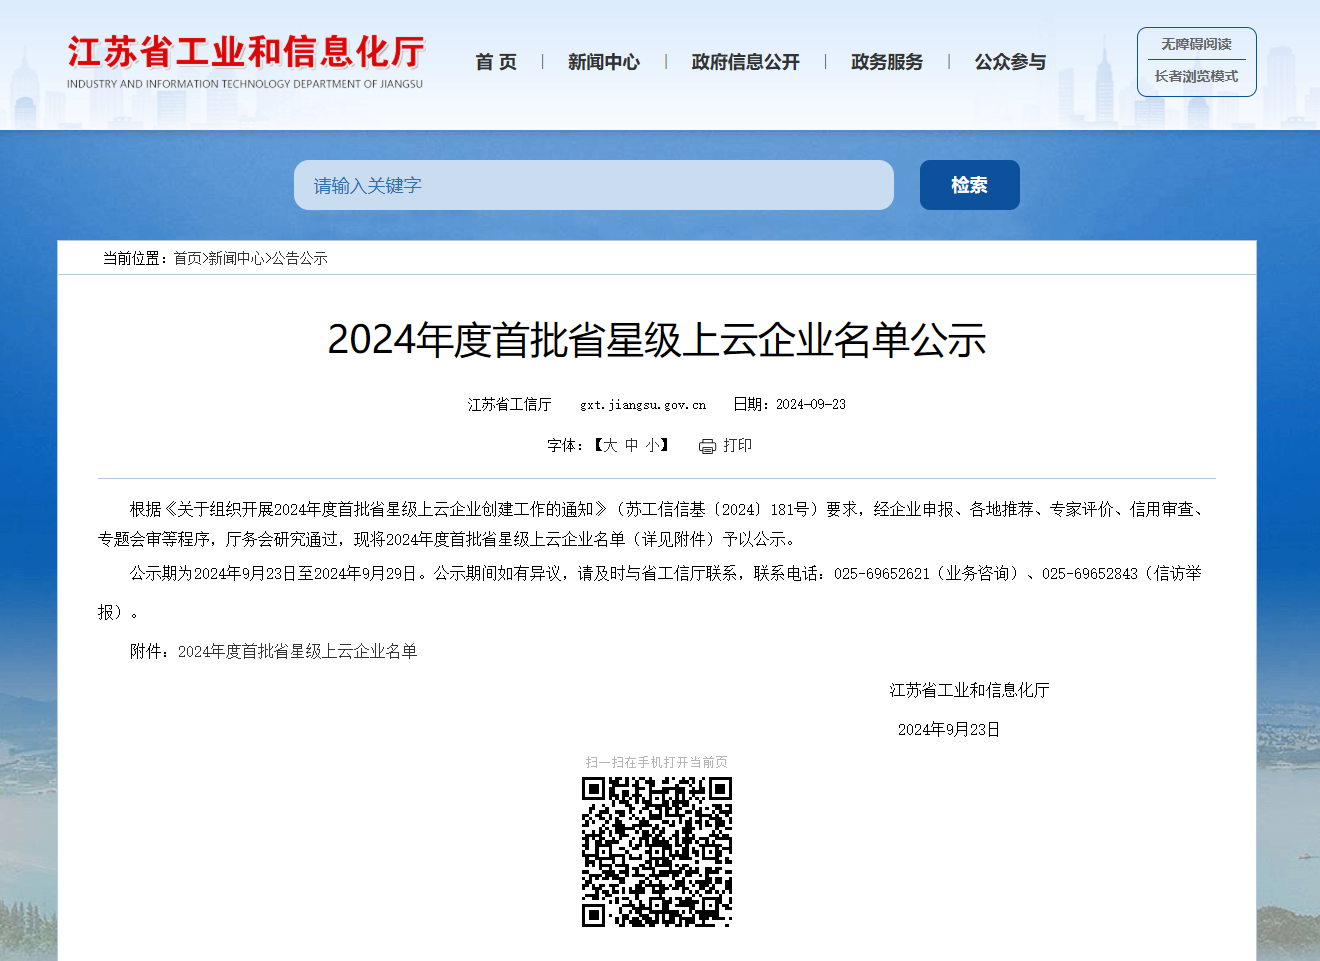Open the 新闻中心 navigation menu
This screenshot has height=961, width=1320.
603,61
